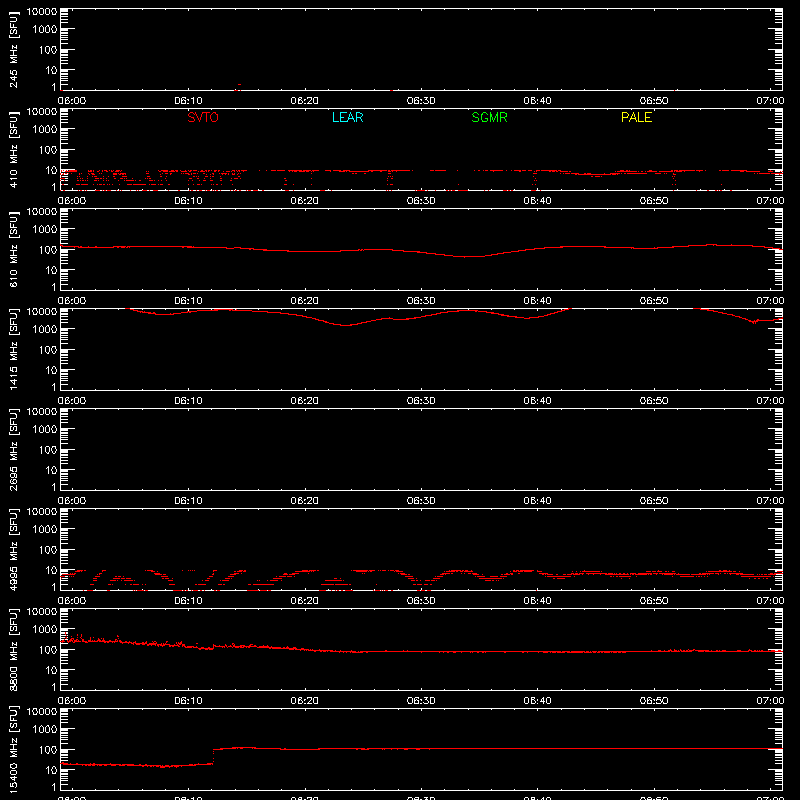
Task: Click 06:40 time label below 610 MHz plot
Action: coord(537,301)
